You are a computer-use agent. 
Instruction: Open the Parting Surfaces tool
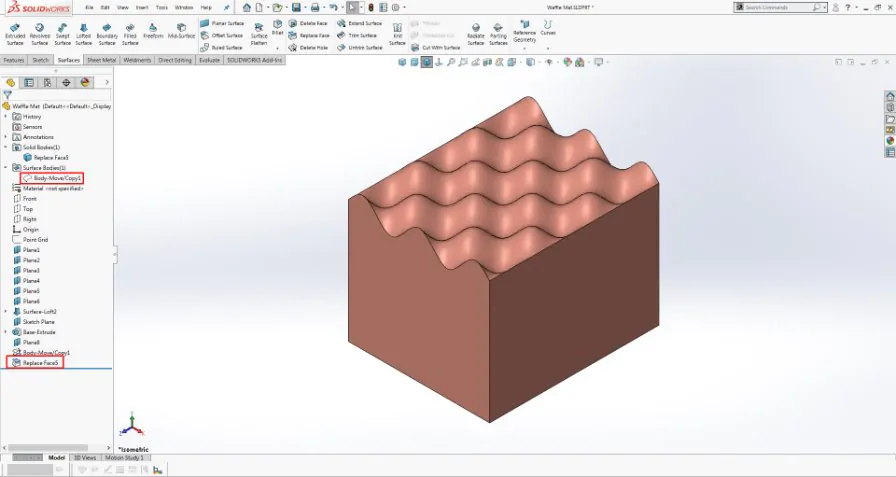click(x=498, y=34)
